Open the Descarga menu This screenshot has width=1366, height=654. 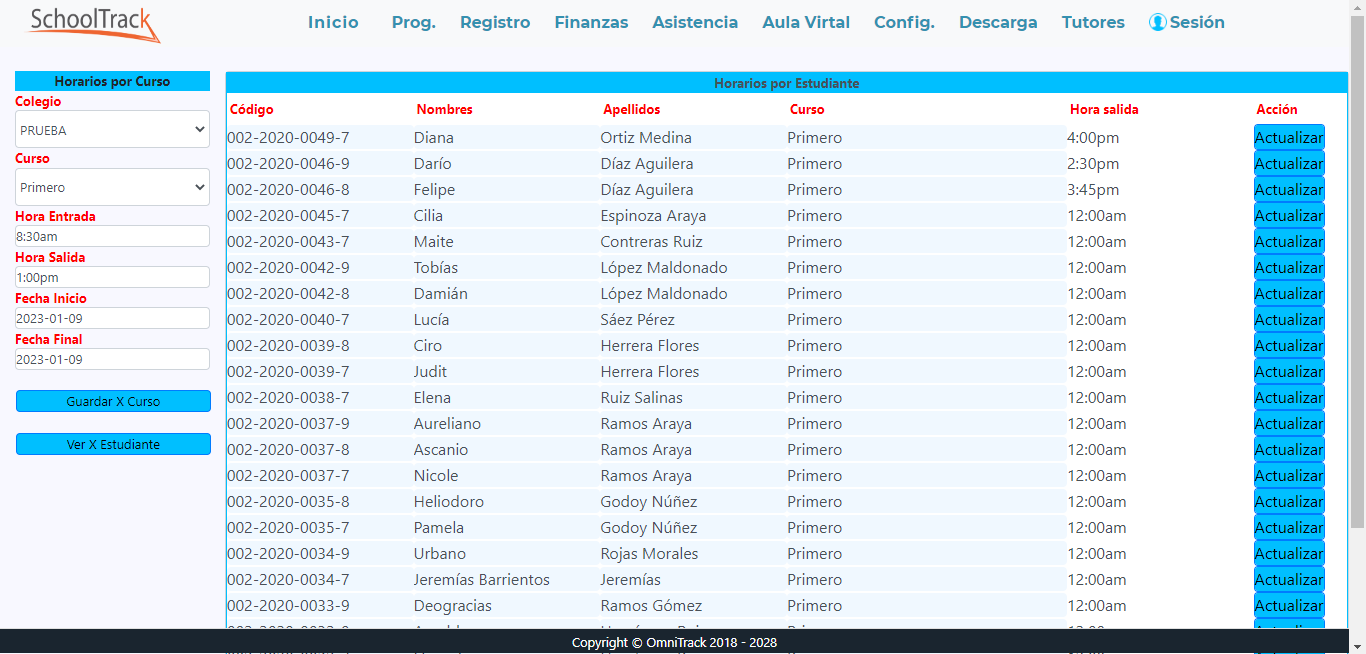coord(998,22)
